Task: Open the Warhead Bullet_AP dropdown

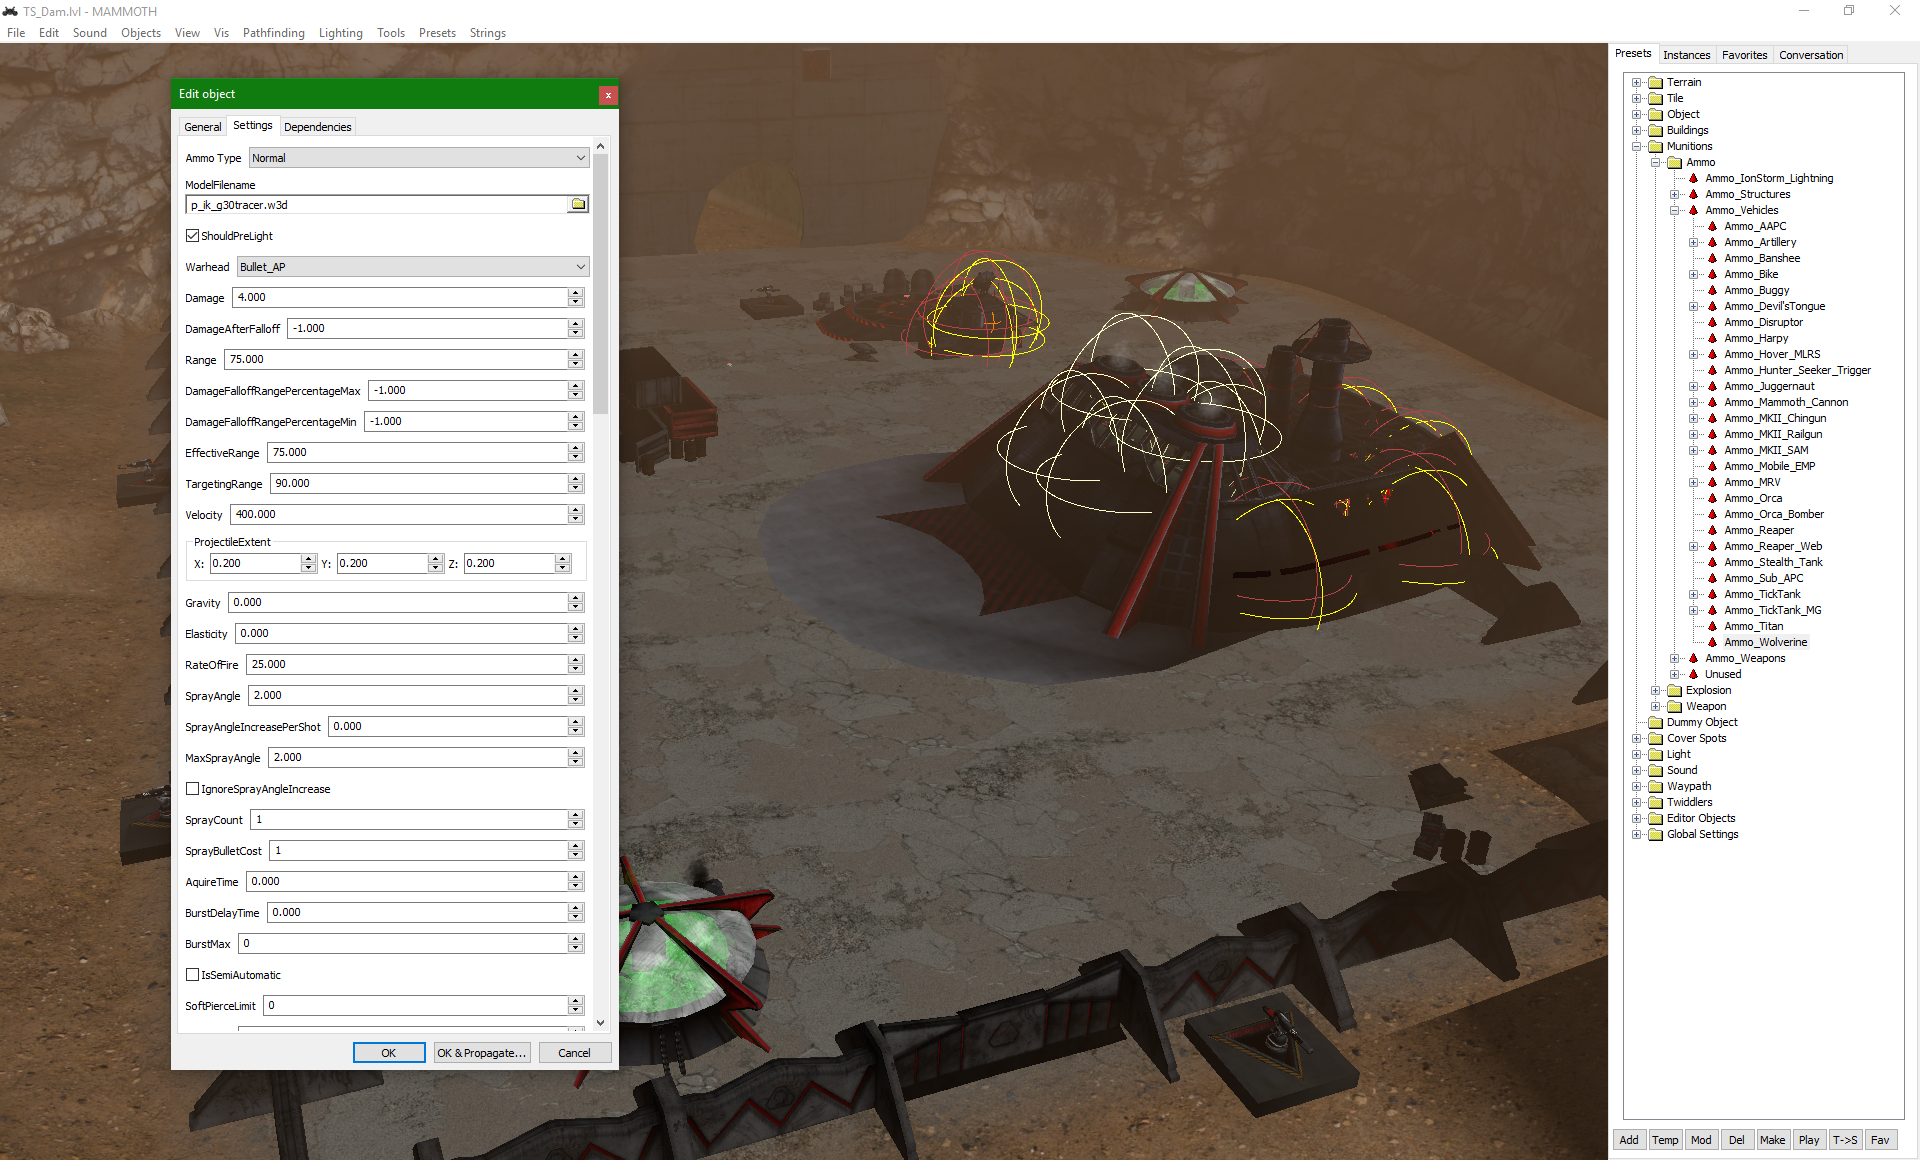Action: (412, 267)
